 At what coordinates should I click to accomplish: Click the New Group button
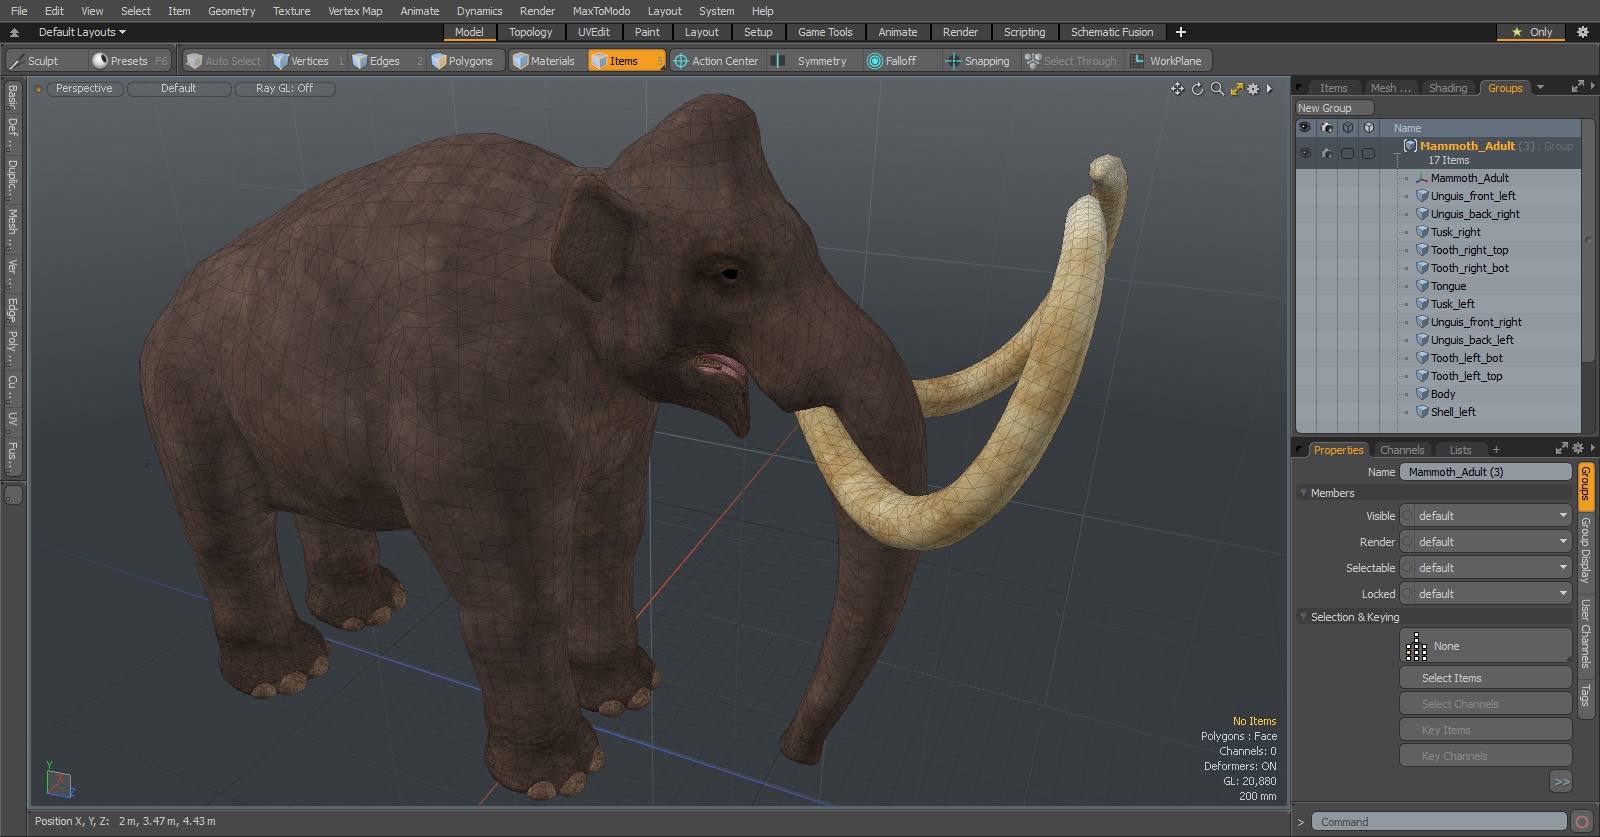click(x=1334, y=108)
